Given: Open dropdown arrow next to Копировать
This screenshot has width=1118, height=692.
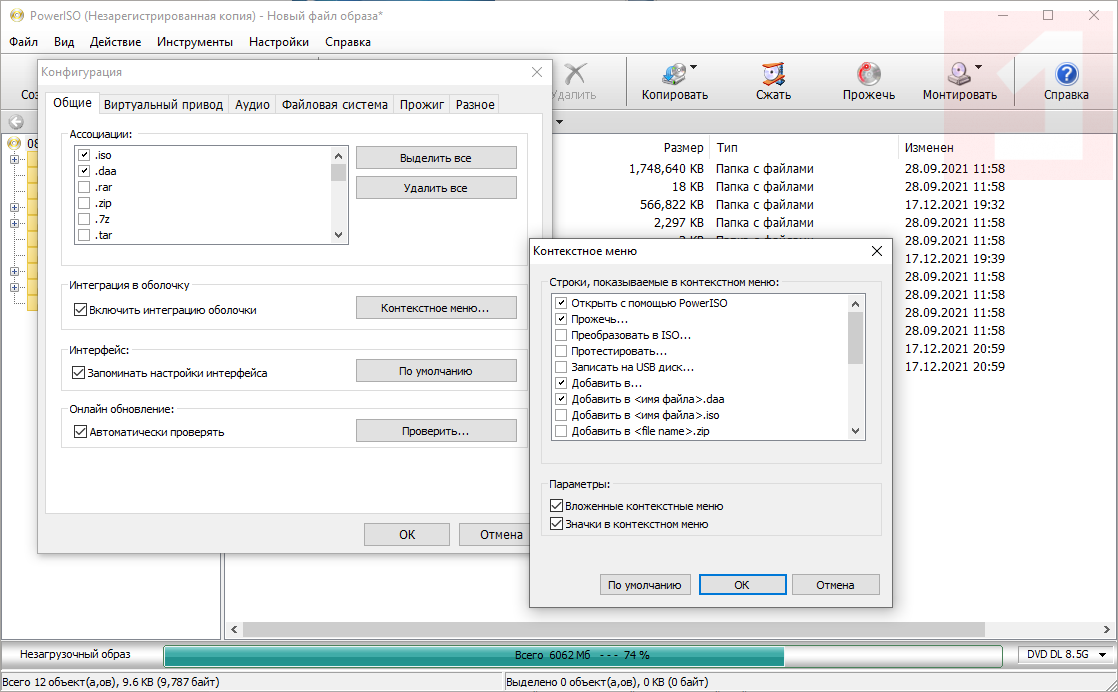Looking at the screenshot, I should [x=693, y=67].
